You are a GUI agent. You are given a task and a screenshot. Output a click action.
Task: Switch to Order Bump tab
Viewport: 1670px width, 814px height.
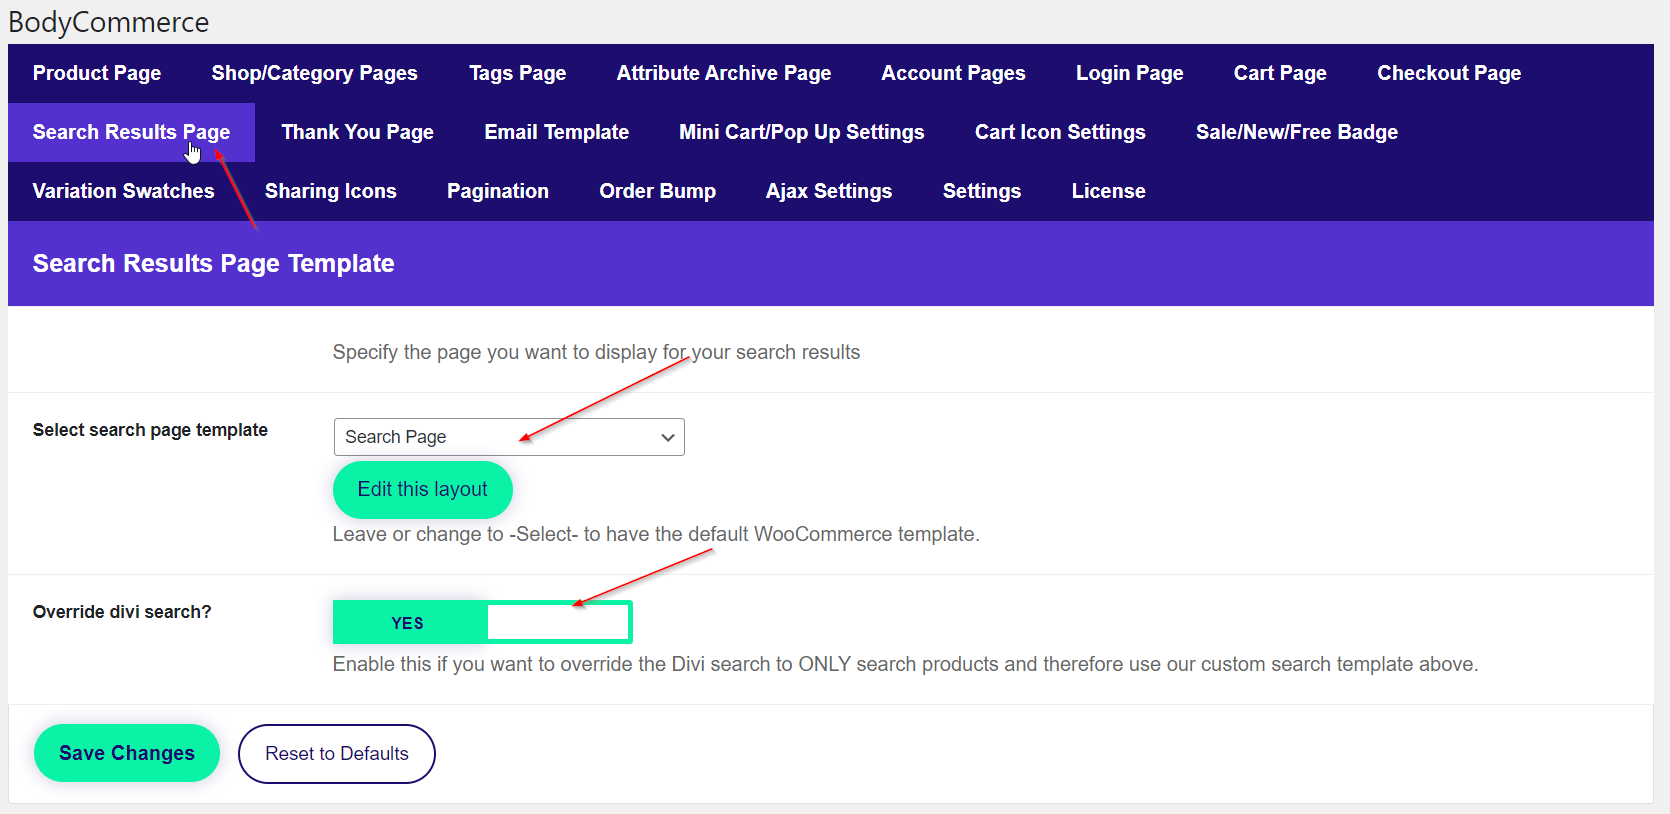[658, 191]
